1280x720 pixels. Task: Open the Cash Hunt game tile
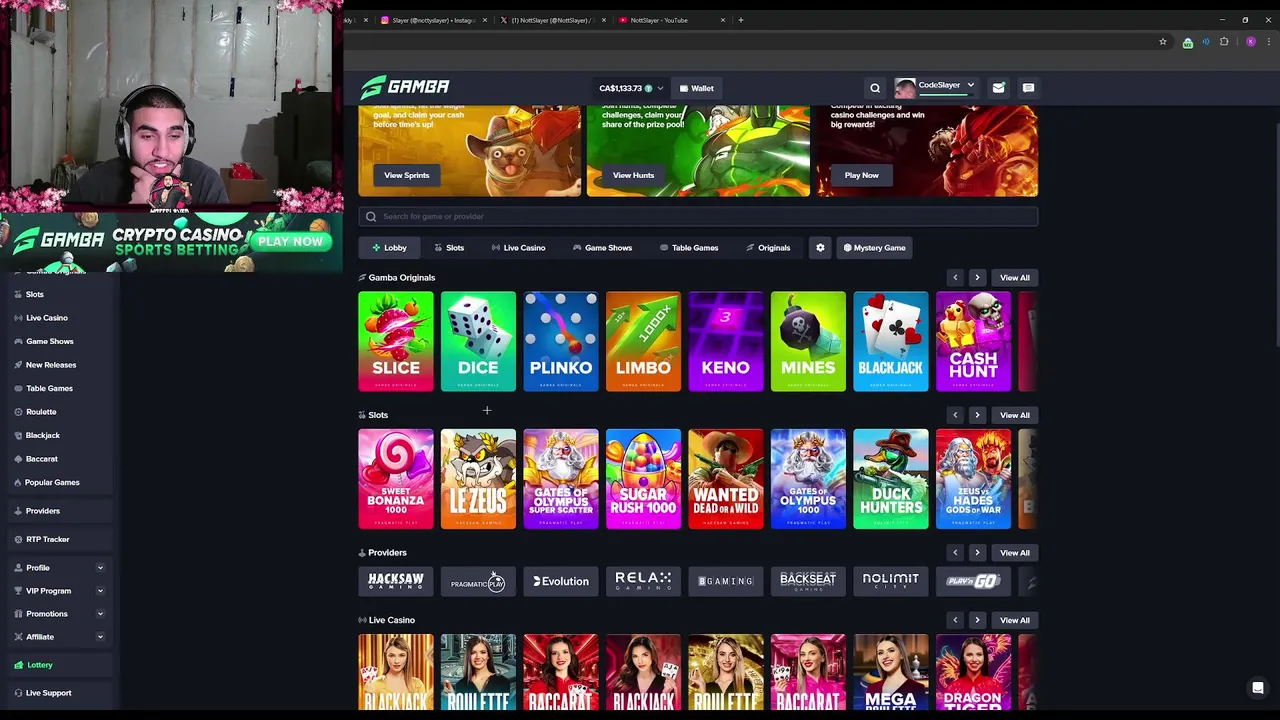point(973,341)
